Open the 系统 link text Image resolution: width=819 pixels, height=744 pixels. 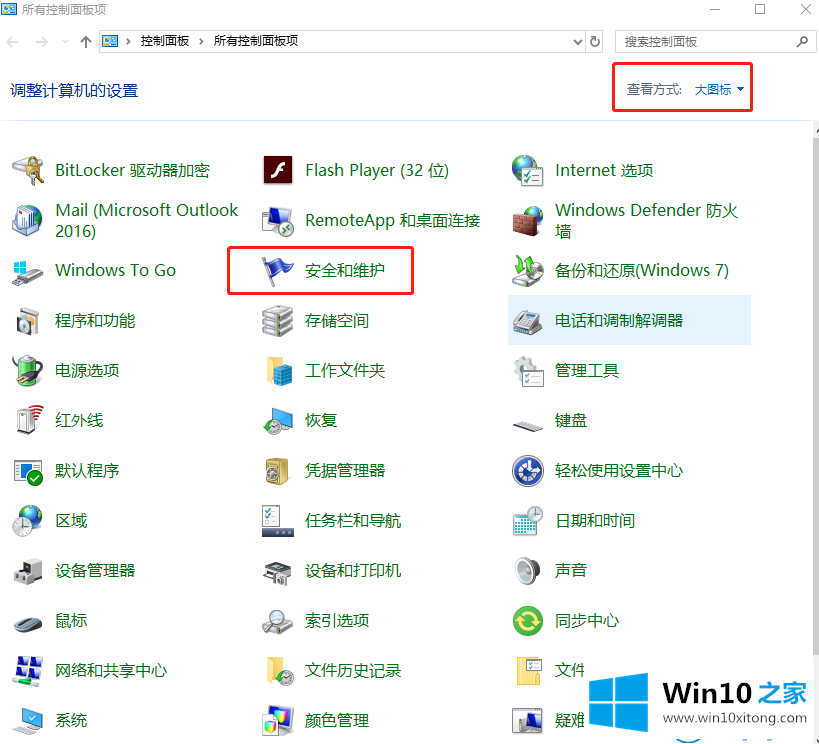(71, 720)
